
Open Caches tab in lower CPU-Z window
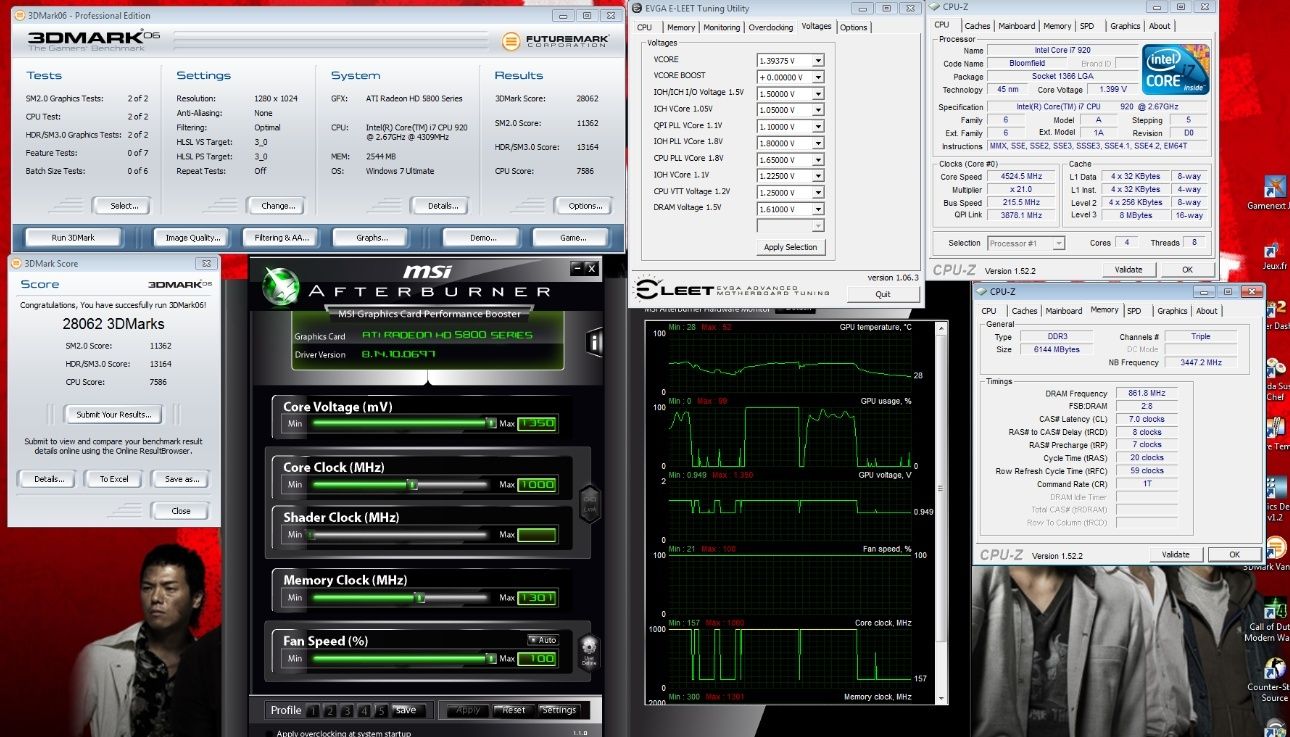click(x=1025, y=311)
